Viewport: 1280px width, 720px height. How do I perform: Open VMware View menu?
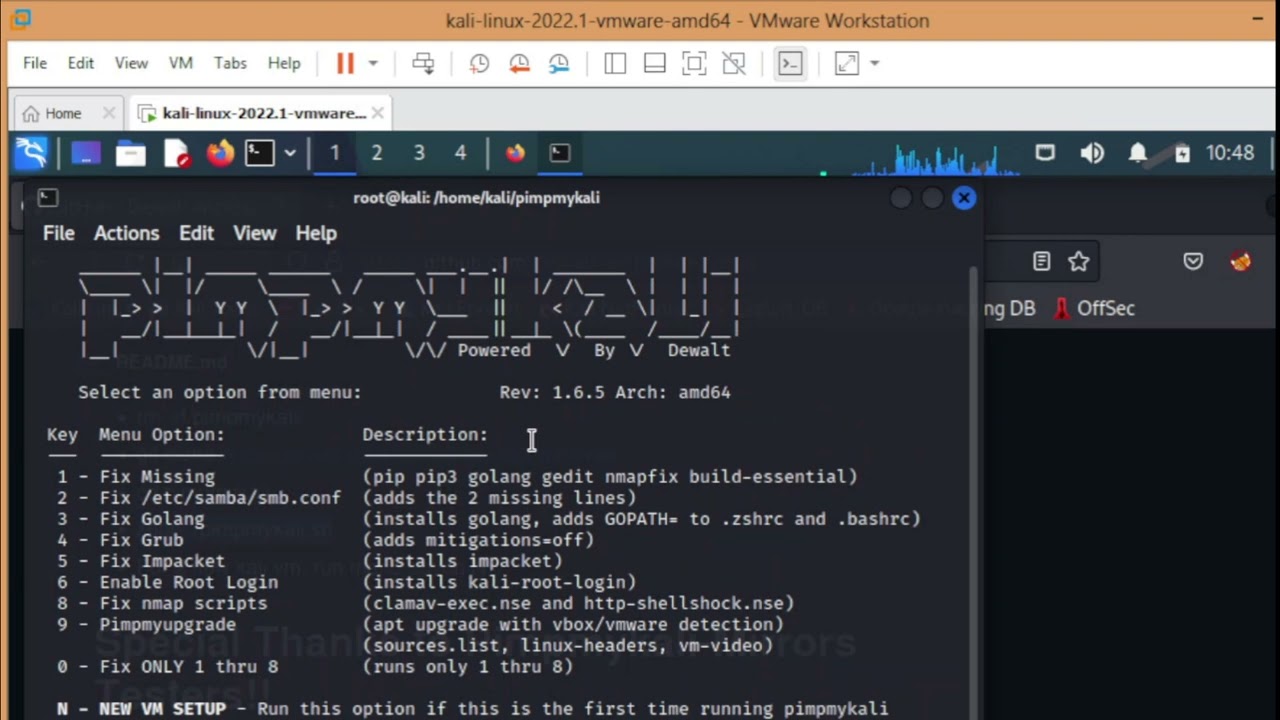tap(131, 63)
